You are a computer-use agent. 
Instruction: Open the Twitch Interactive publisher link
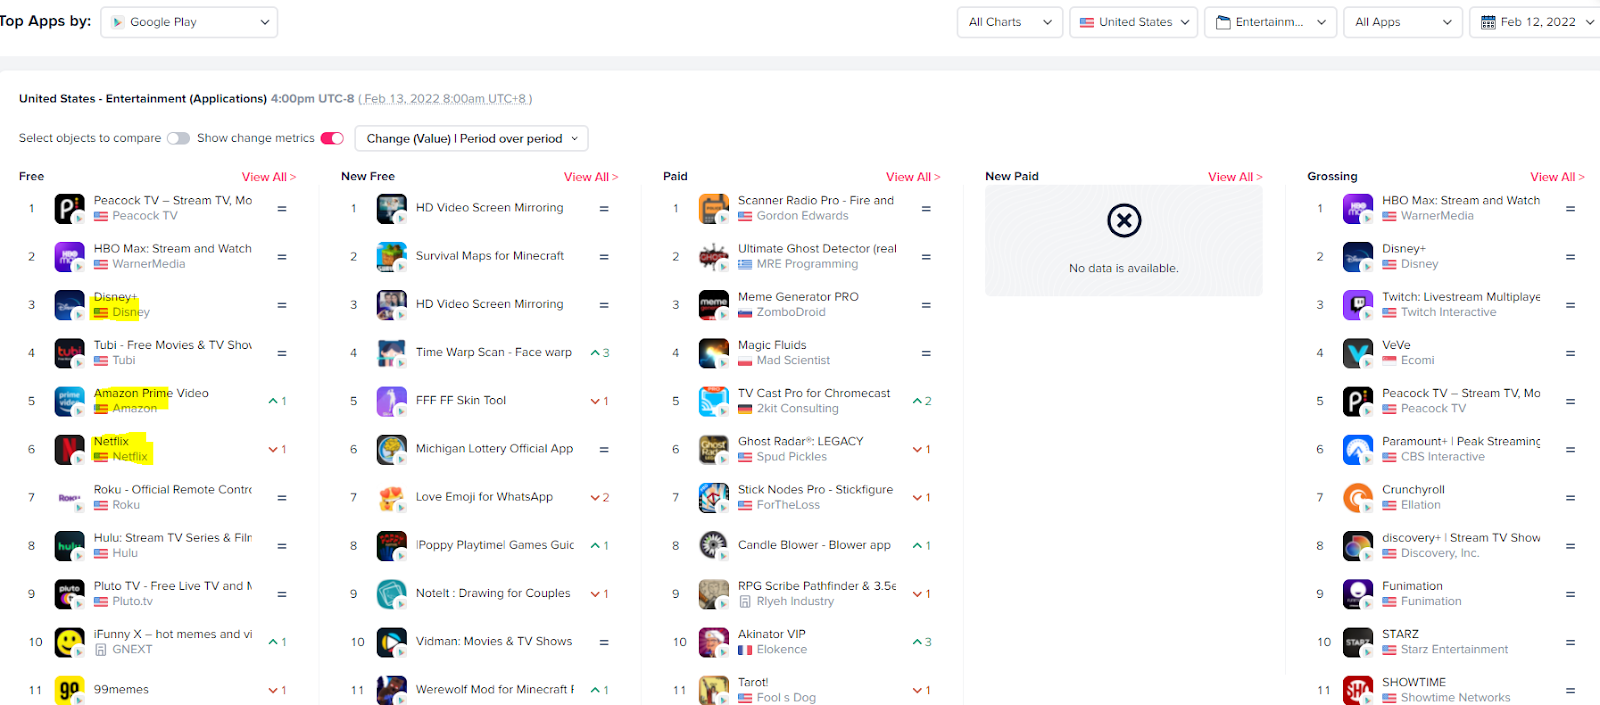point(1449,312)
